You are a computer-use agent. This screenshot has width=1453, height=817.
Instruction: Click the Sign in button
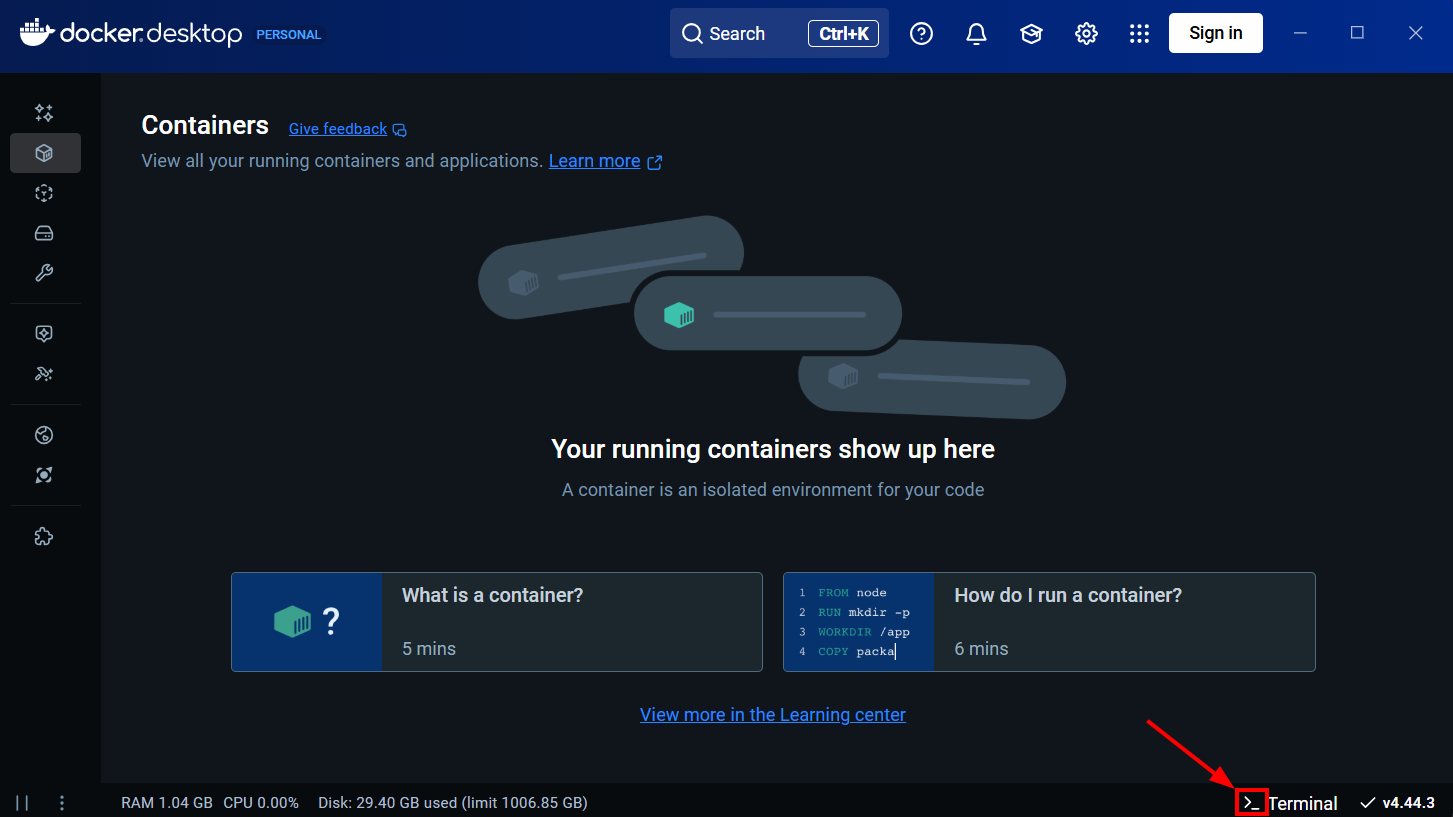[1215, 33]
